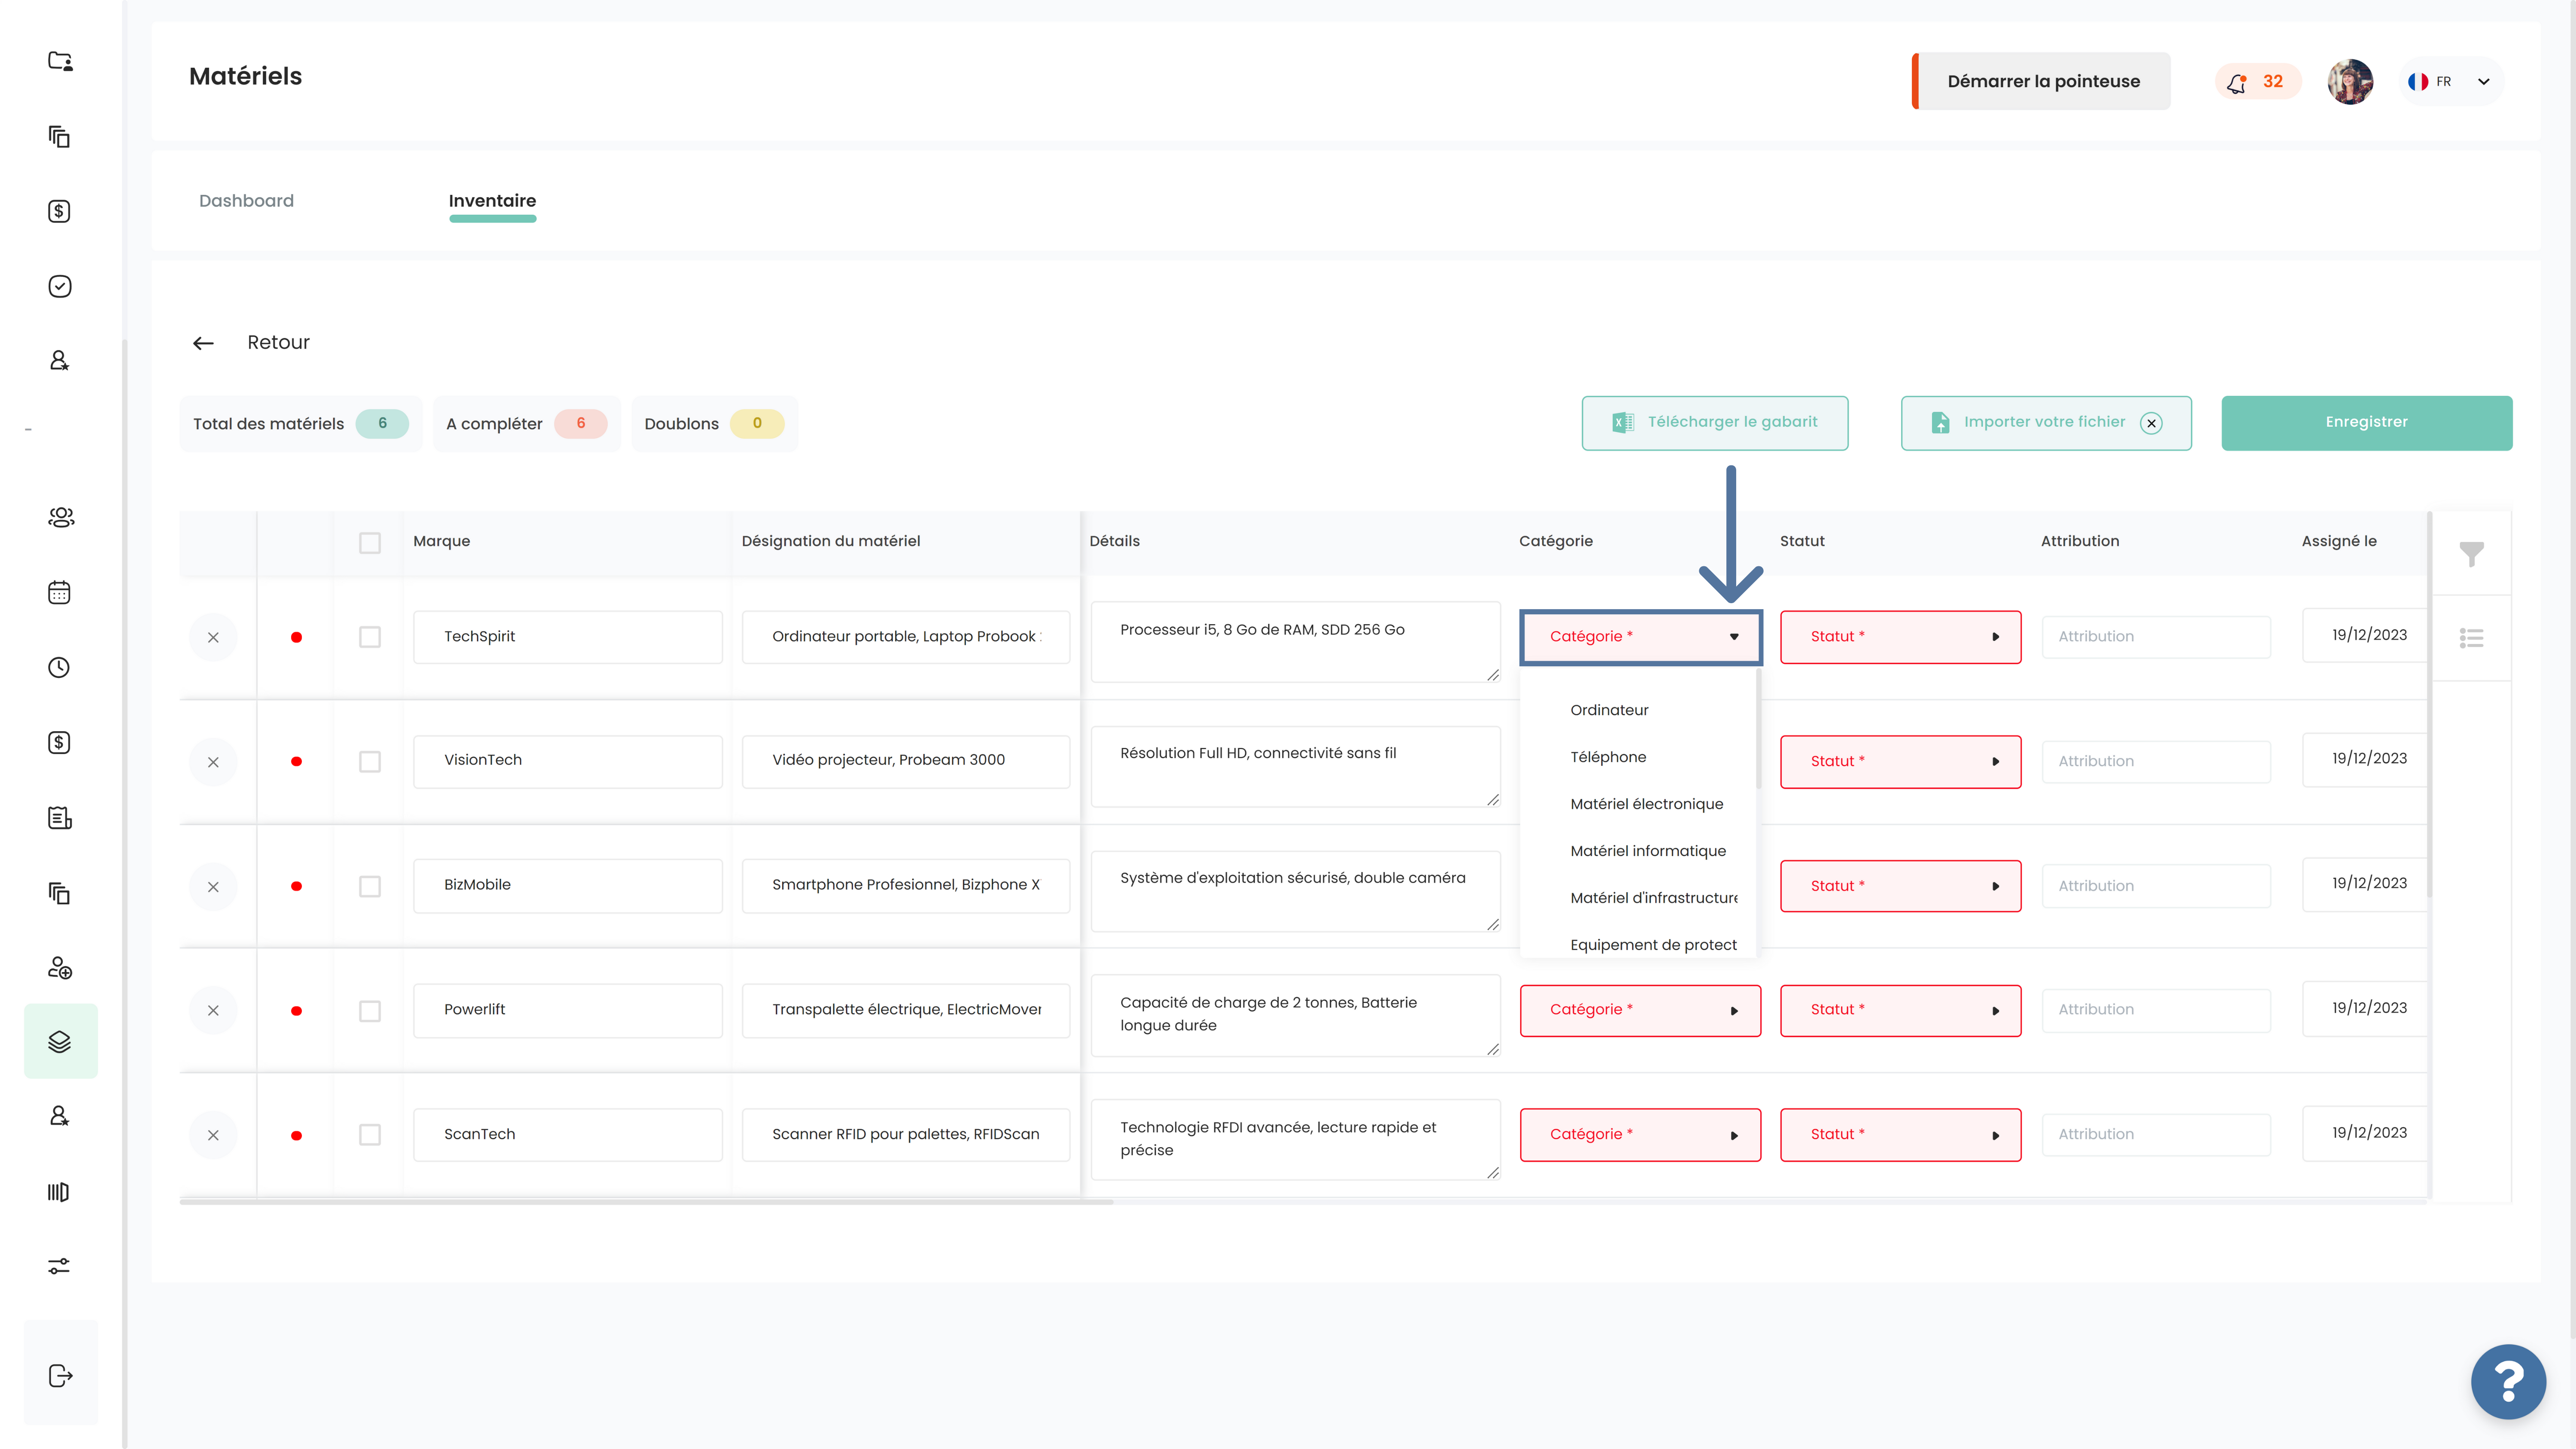Check the BizMobile row checkbox
Screen dimensions: 2576x1449
[x=370, y=887]
